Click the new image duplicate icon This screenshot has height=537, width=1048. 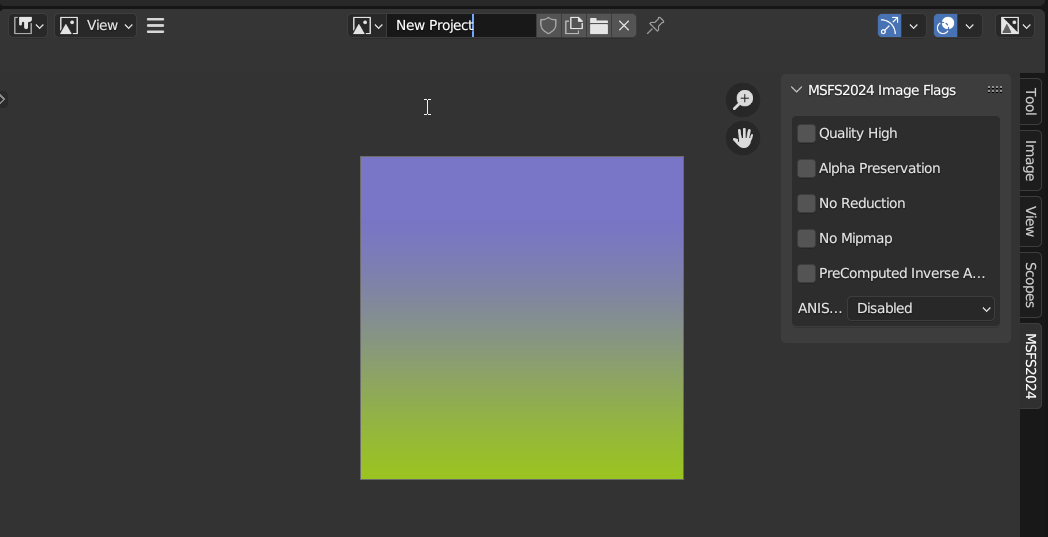pos(573,25)
